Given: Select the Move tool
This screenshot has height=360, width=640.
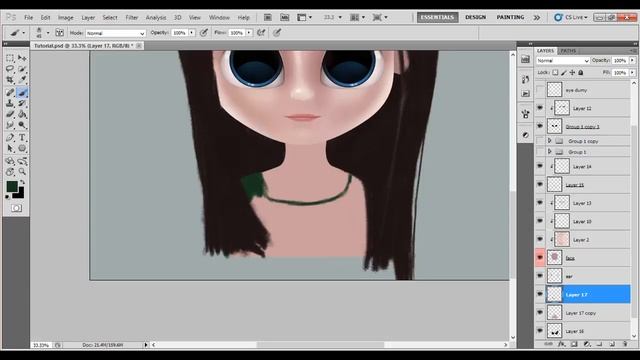Looking at the screenshot, I should [x=22, y=58].
